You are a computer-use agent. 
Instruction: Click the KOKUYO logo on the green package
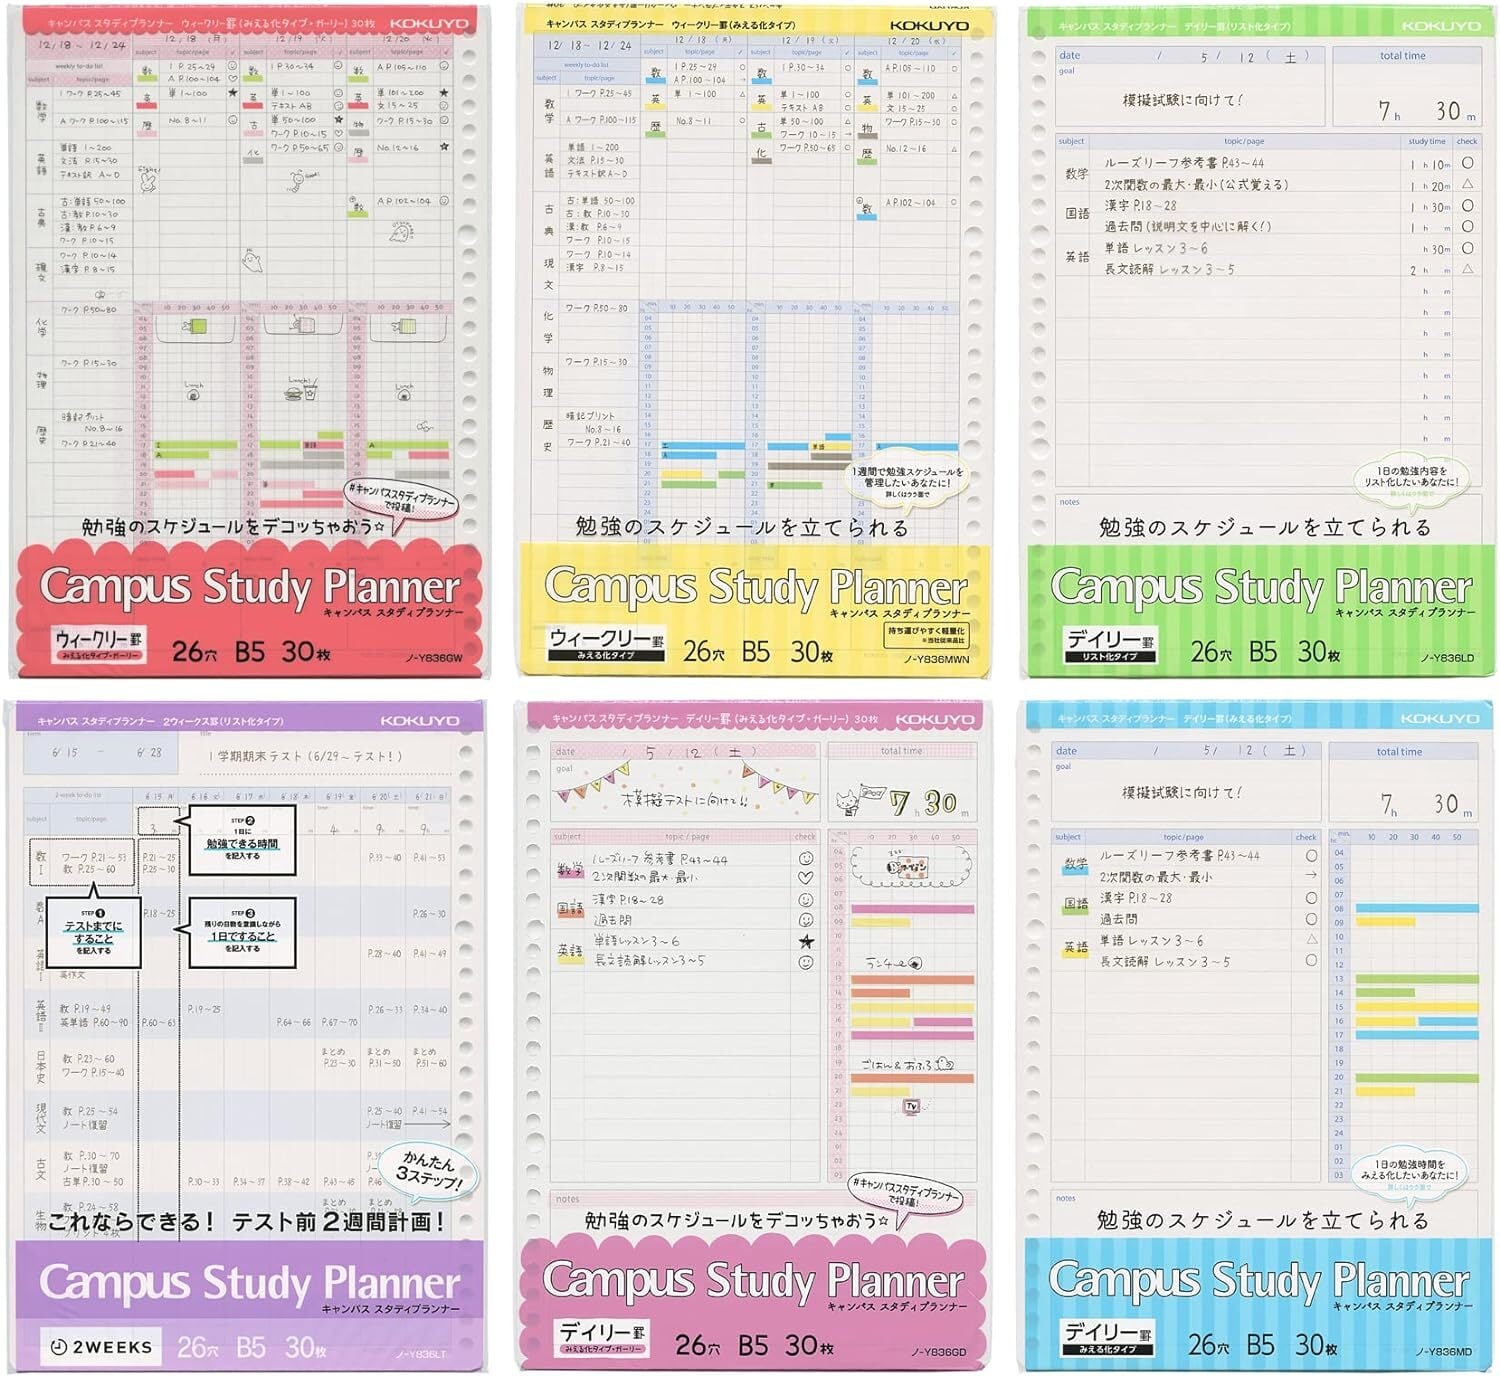click(x=1440, y=26)
